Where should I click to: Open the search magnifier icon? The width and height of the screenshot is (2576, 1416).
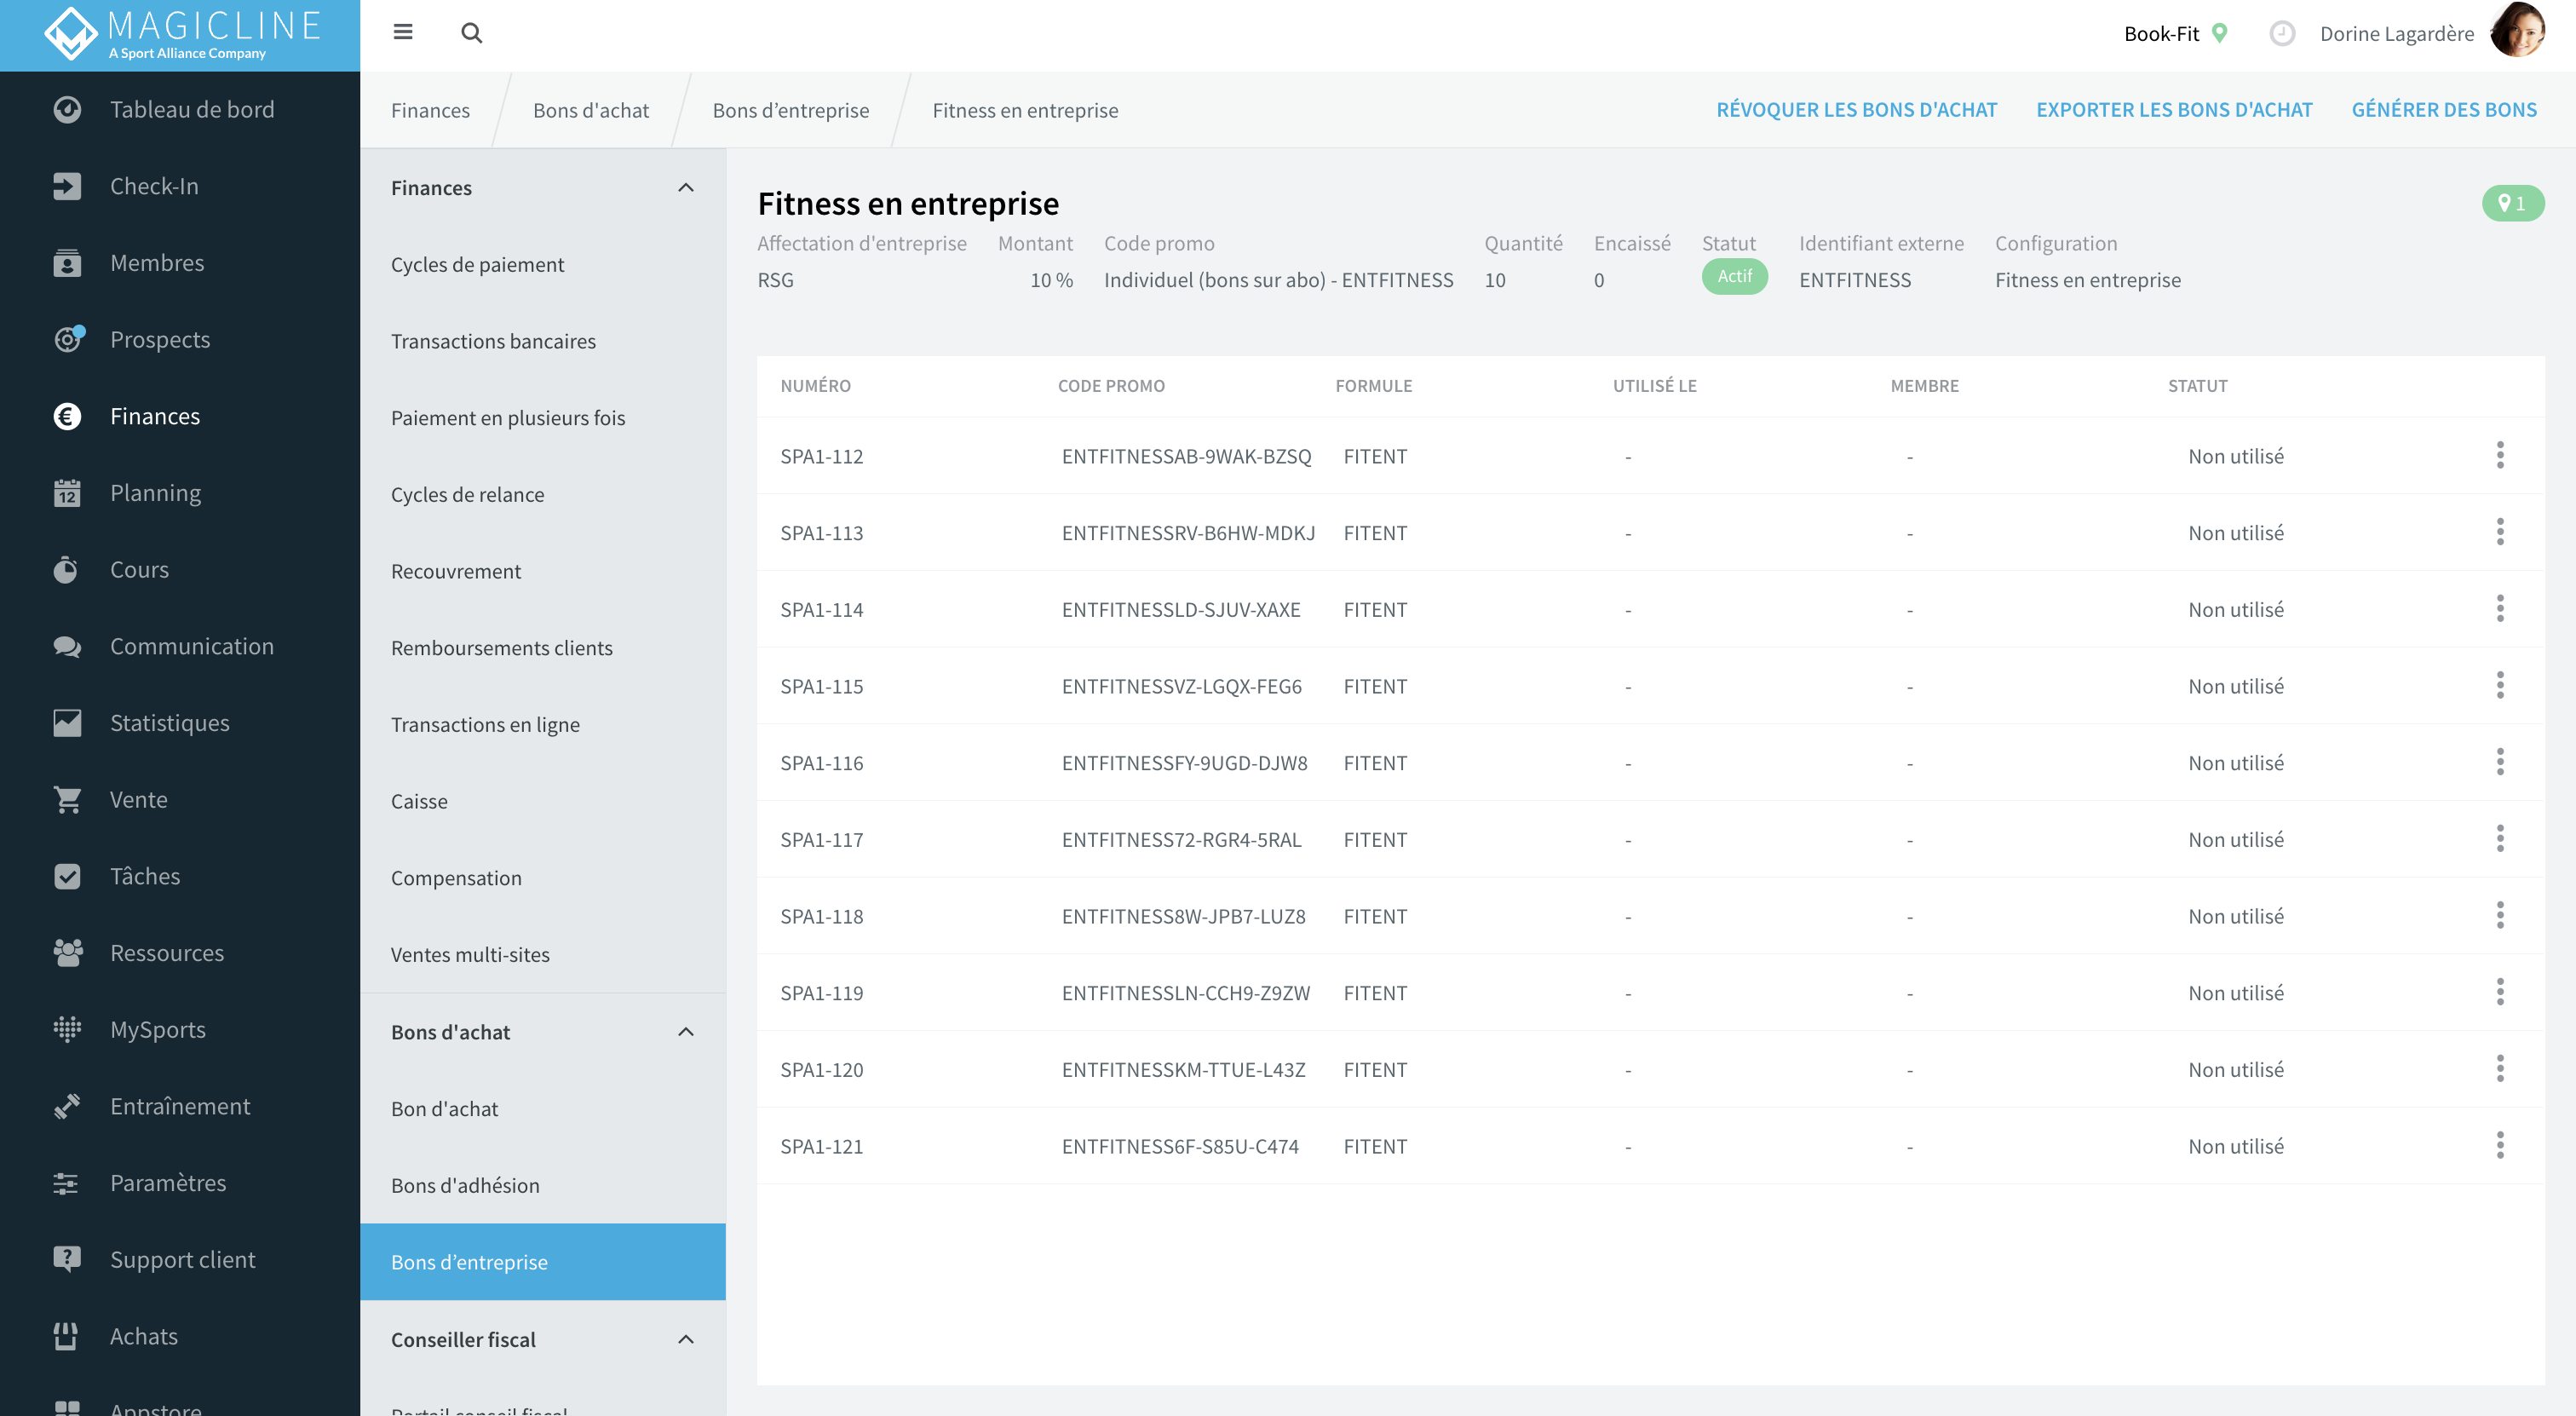point(471,33)
